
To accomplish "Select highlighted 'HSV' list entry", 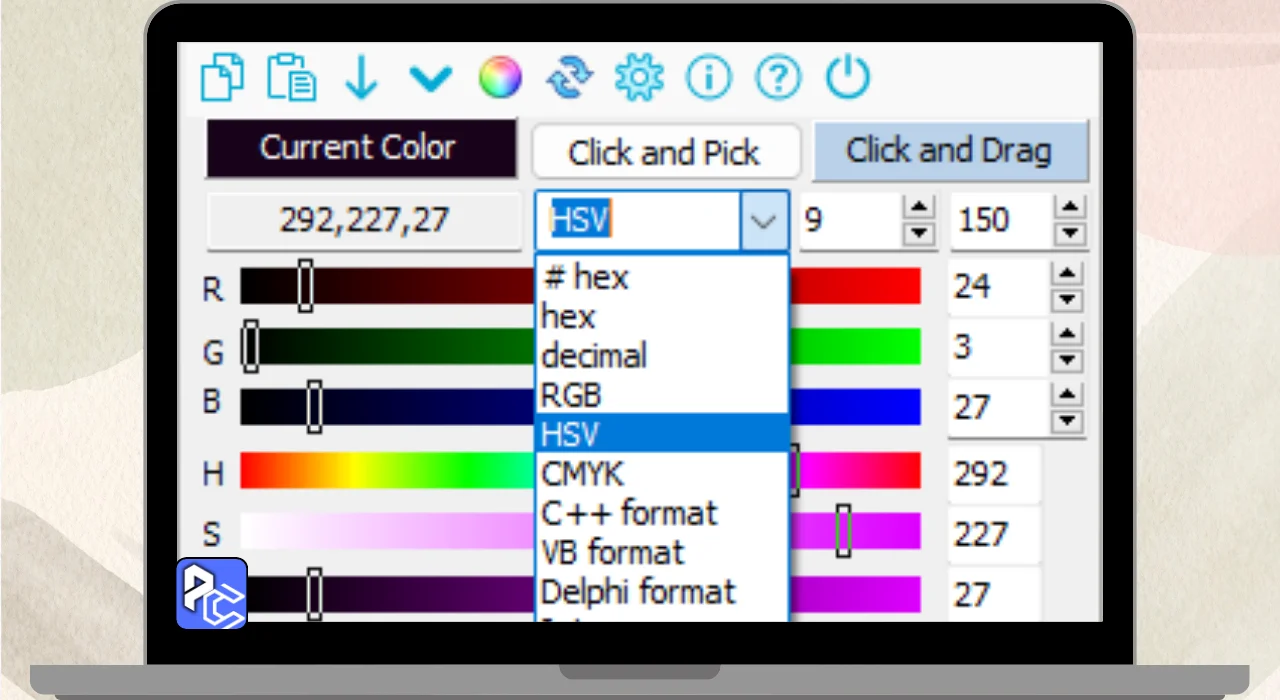I will (x=662, y=434).
